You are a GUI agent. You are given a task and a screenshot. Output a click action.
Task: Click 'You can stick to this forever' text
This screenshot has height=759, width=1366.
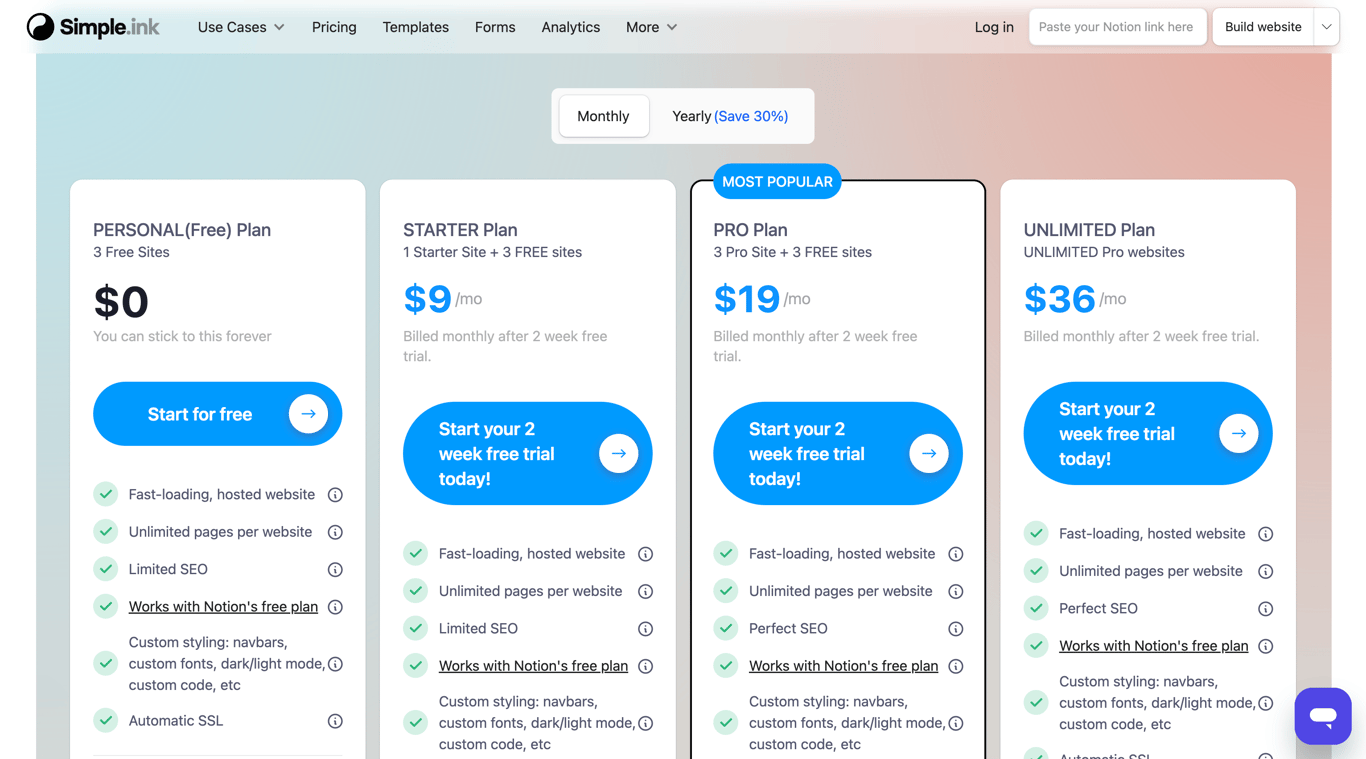coord(182,337)
